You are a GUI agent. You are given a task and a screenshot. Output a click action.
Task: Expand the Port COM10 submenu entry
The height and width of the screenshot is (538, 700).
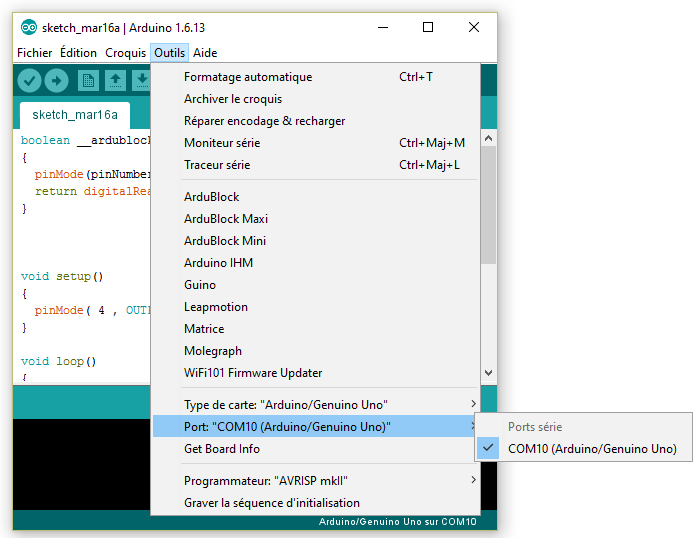point(316,426)
